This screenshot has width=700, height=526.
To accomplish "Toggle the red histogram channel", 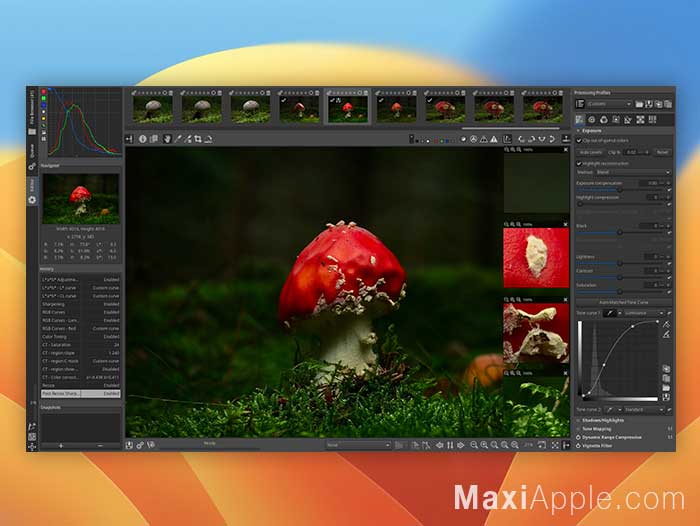I will pos(44,92).
